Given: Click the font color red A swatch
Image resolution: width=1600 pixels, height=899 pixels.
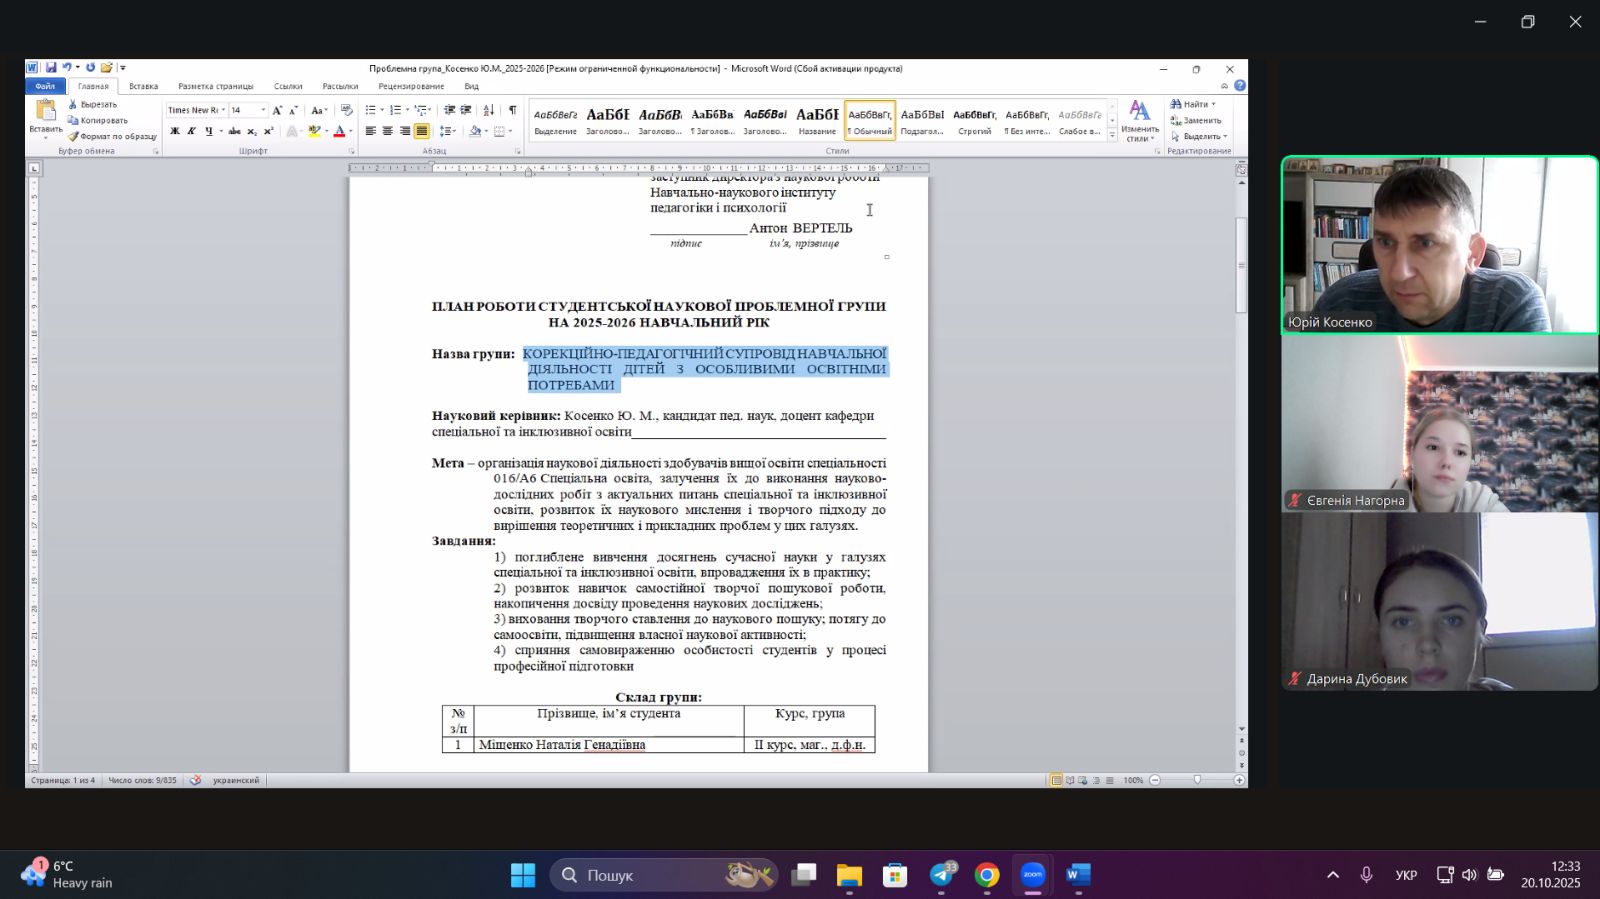Looking at the screenshot, I should 339,131.
